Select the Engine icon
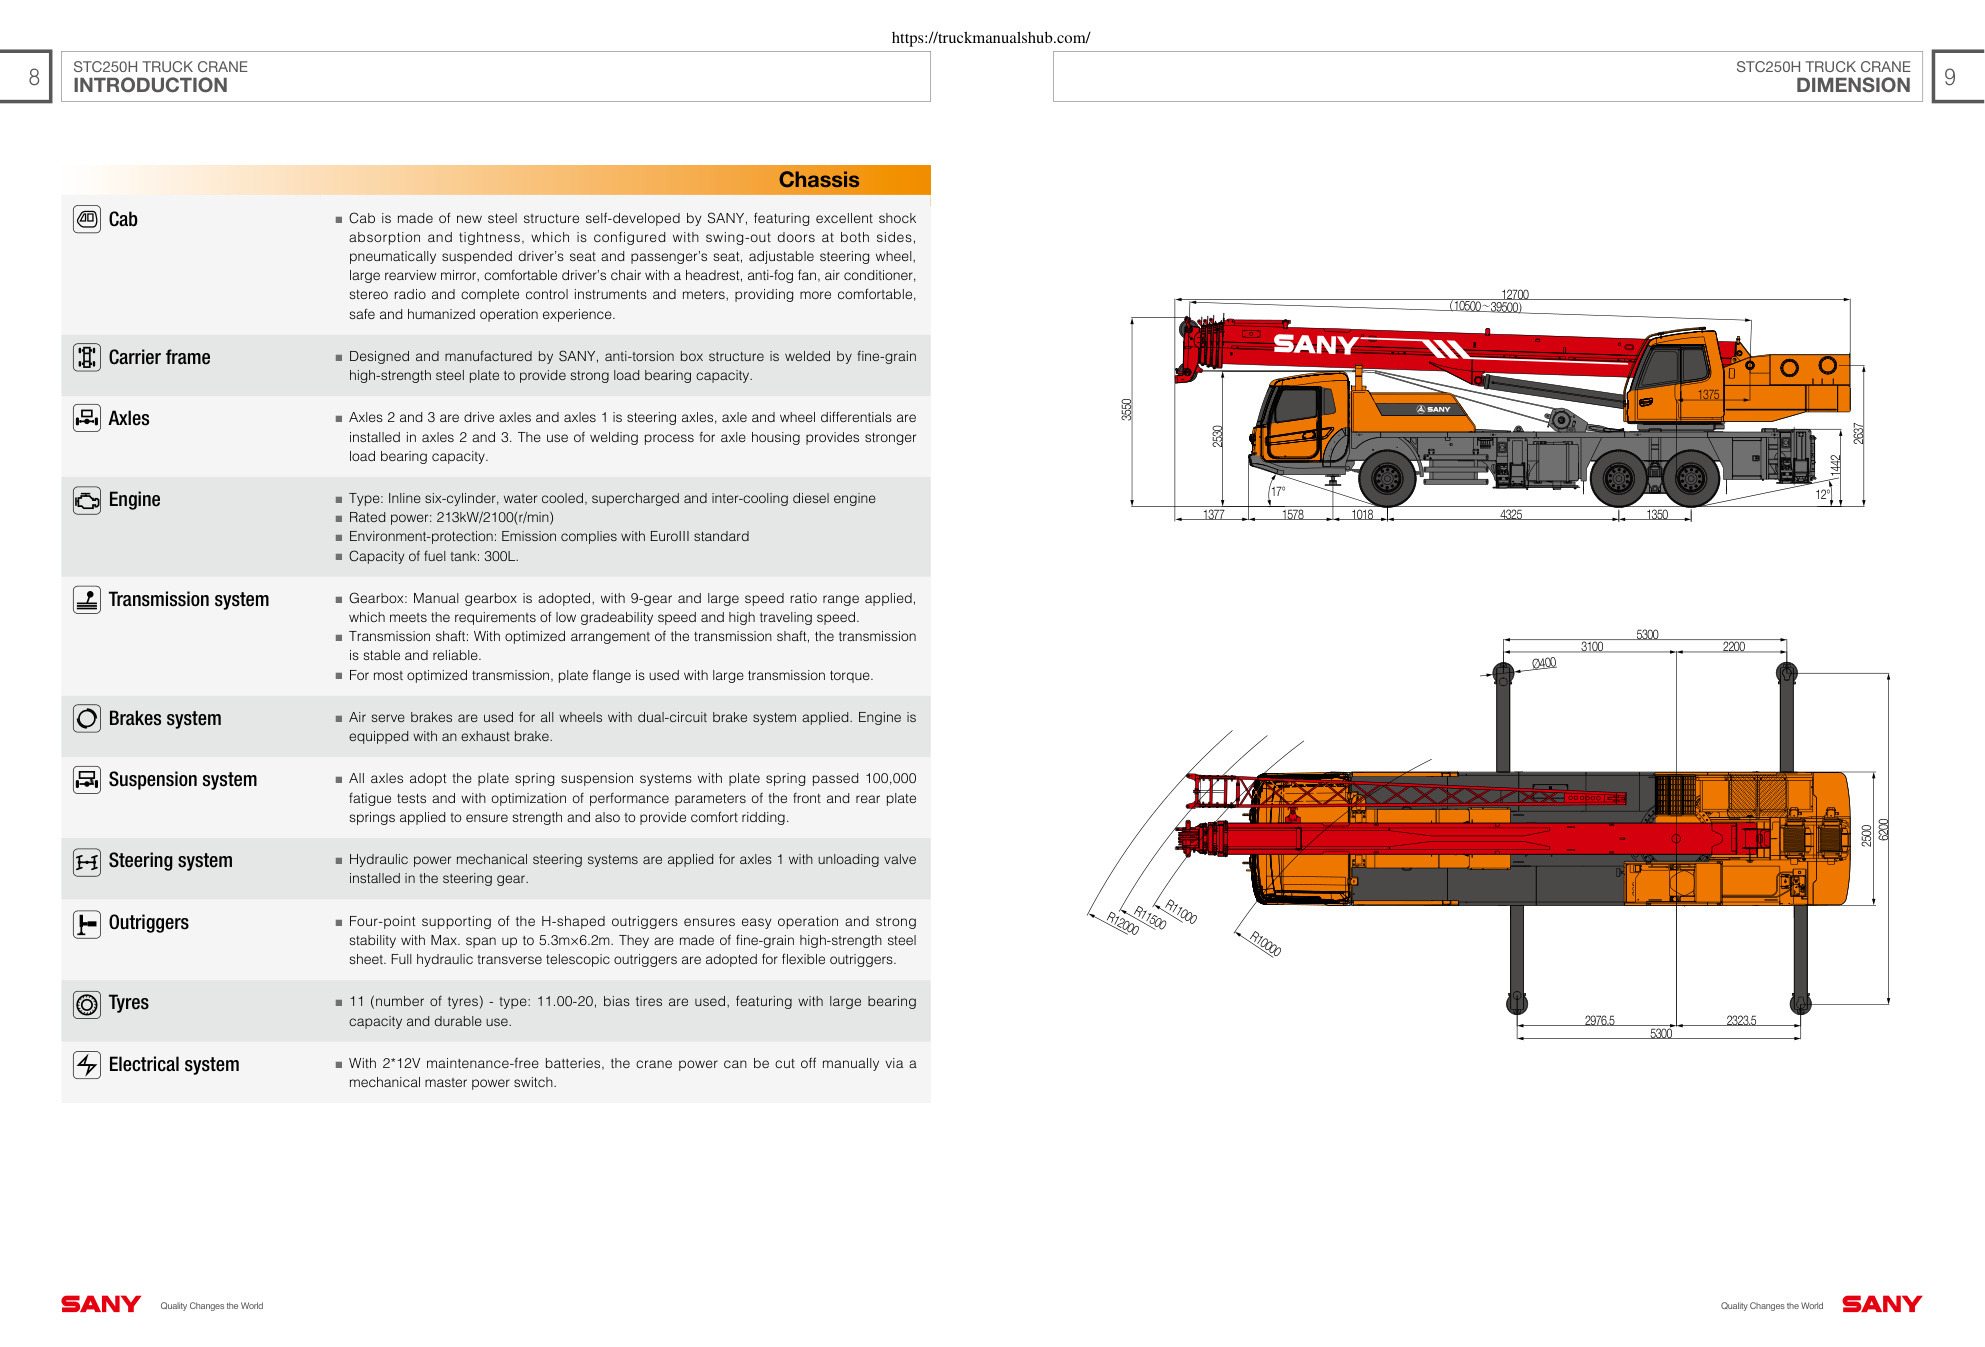 pos(87,499)
